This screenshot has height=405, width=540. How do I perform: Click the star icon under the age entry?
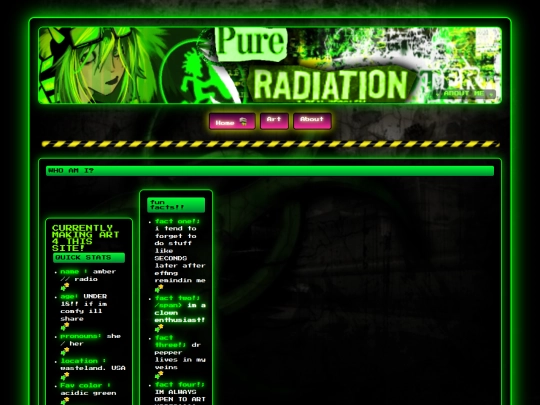pyautogui.click(x=65, y=326)
